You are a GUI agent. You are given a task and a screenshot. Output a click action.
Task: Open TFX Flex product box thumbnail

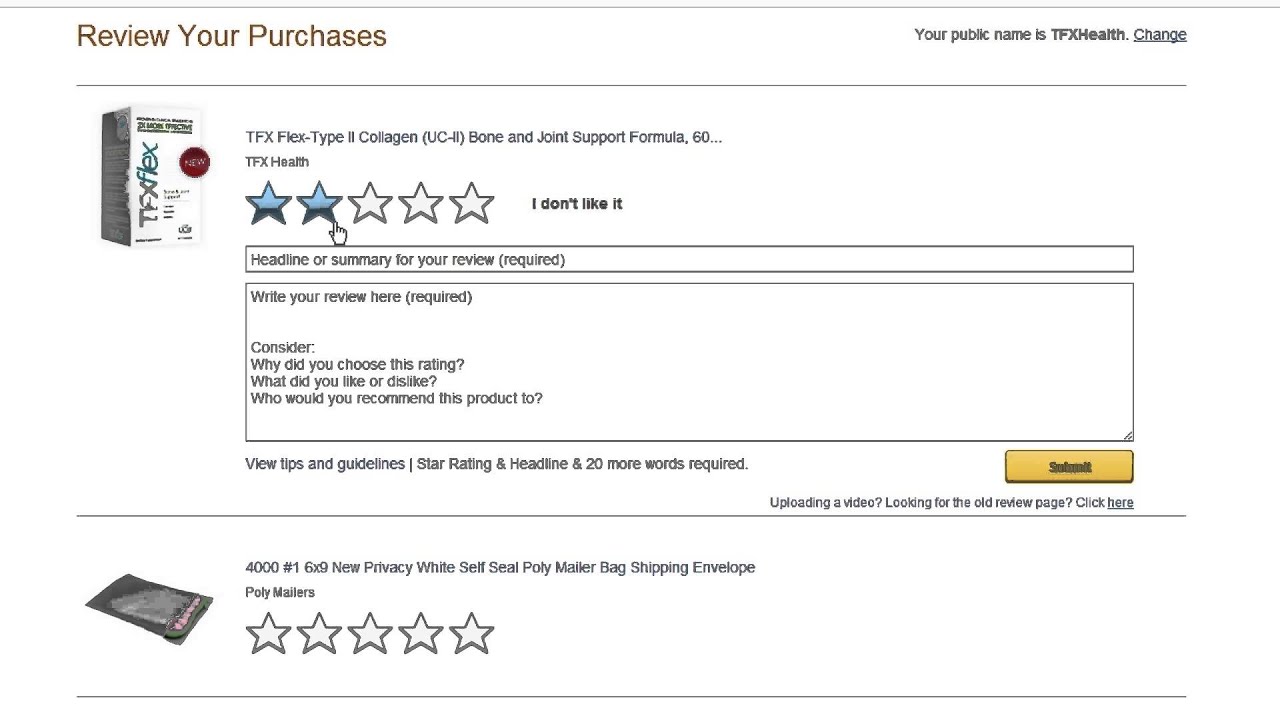152,176
